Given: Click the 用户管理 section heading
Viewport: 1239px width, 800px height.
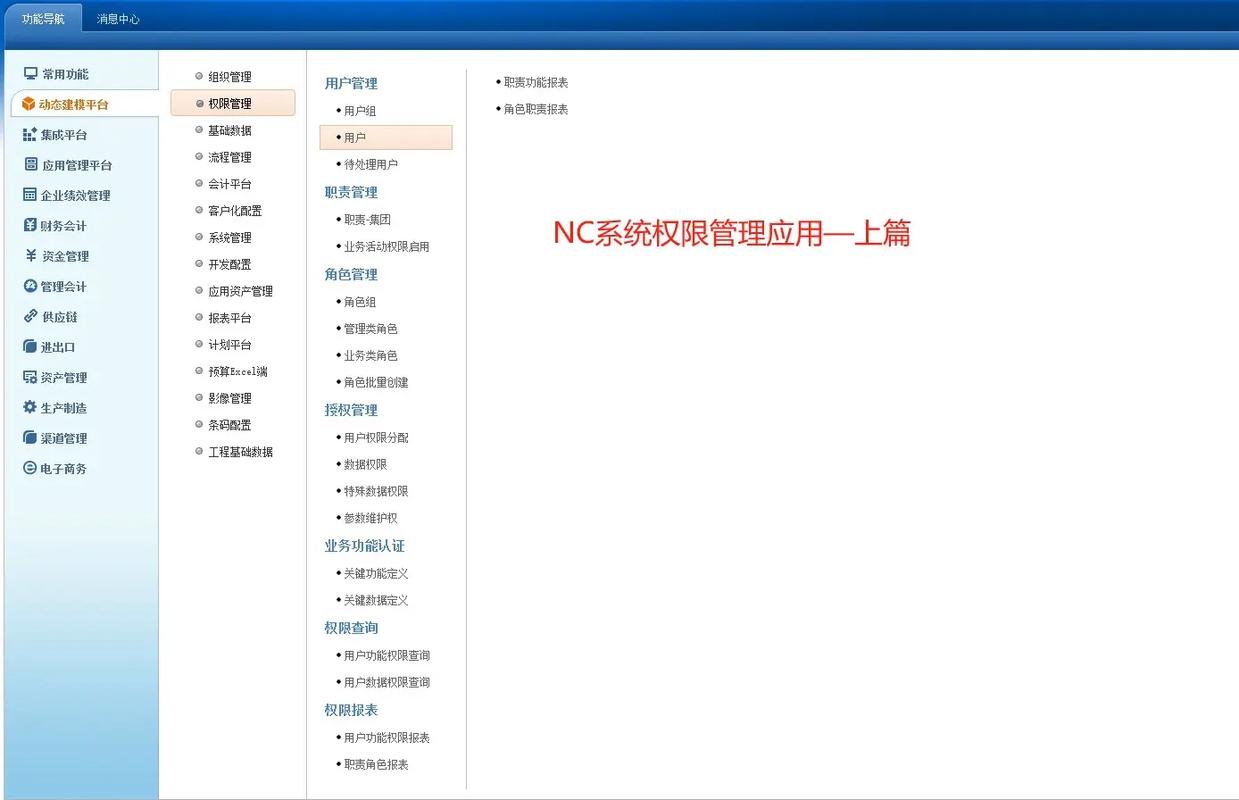Looking at the screenshot, I should pos(351,83).
